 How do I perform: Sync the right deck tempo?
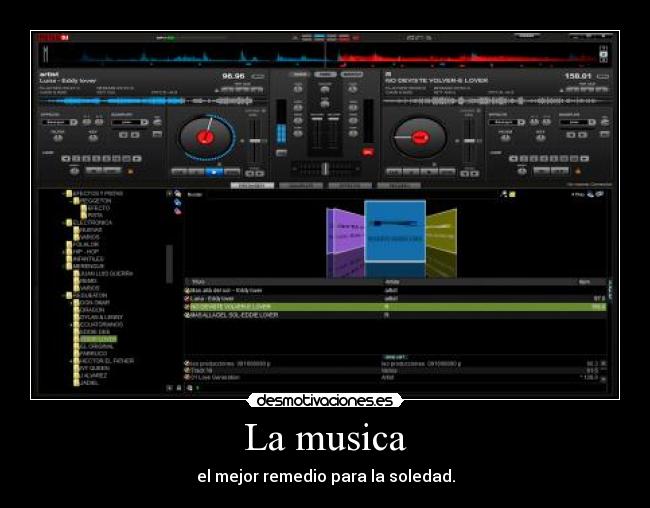447,172
